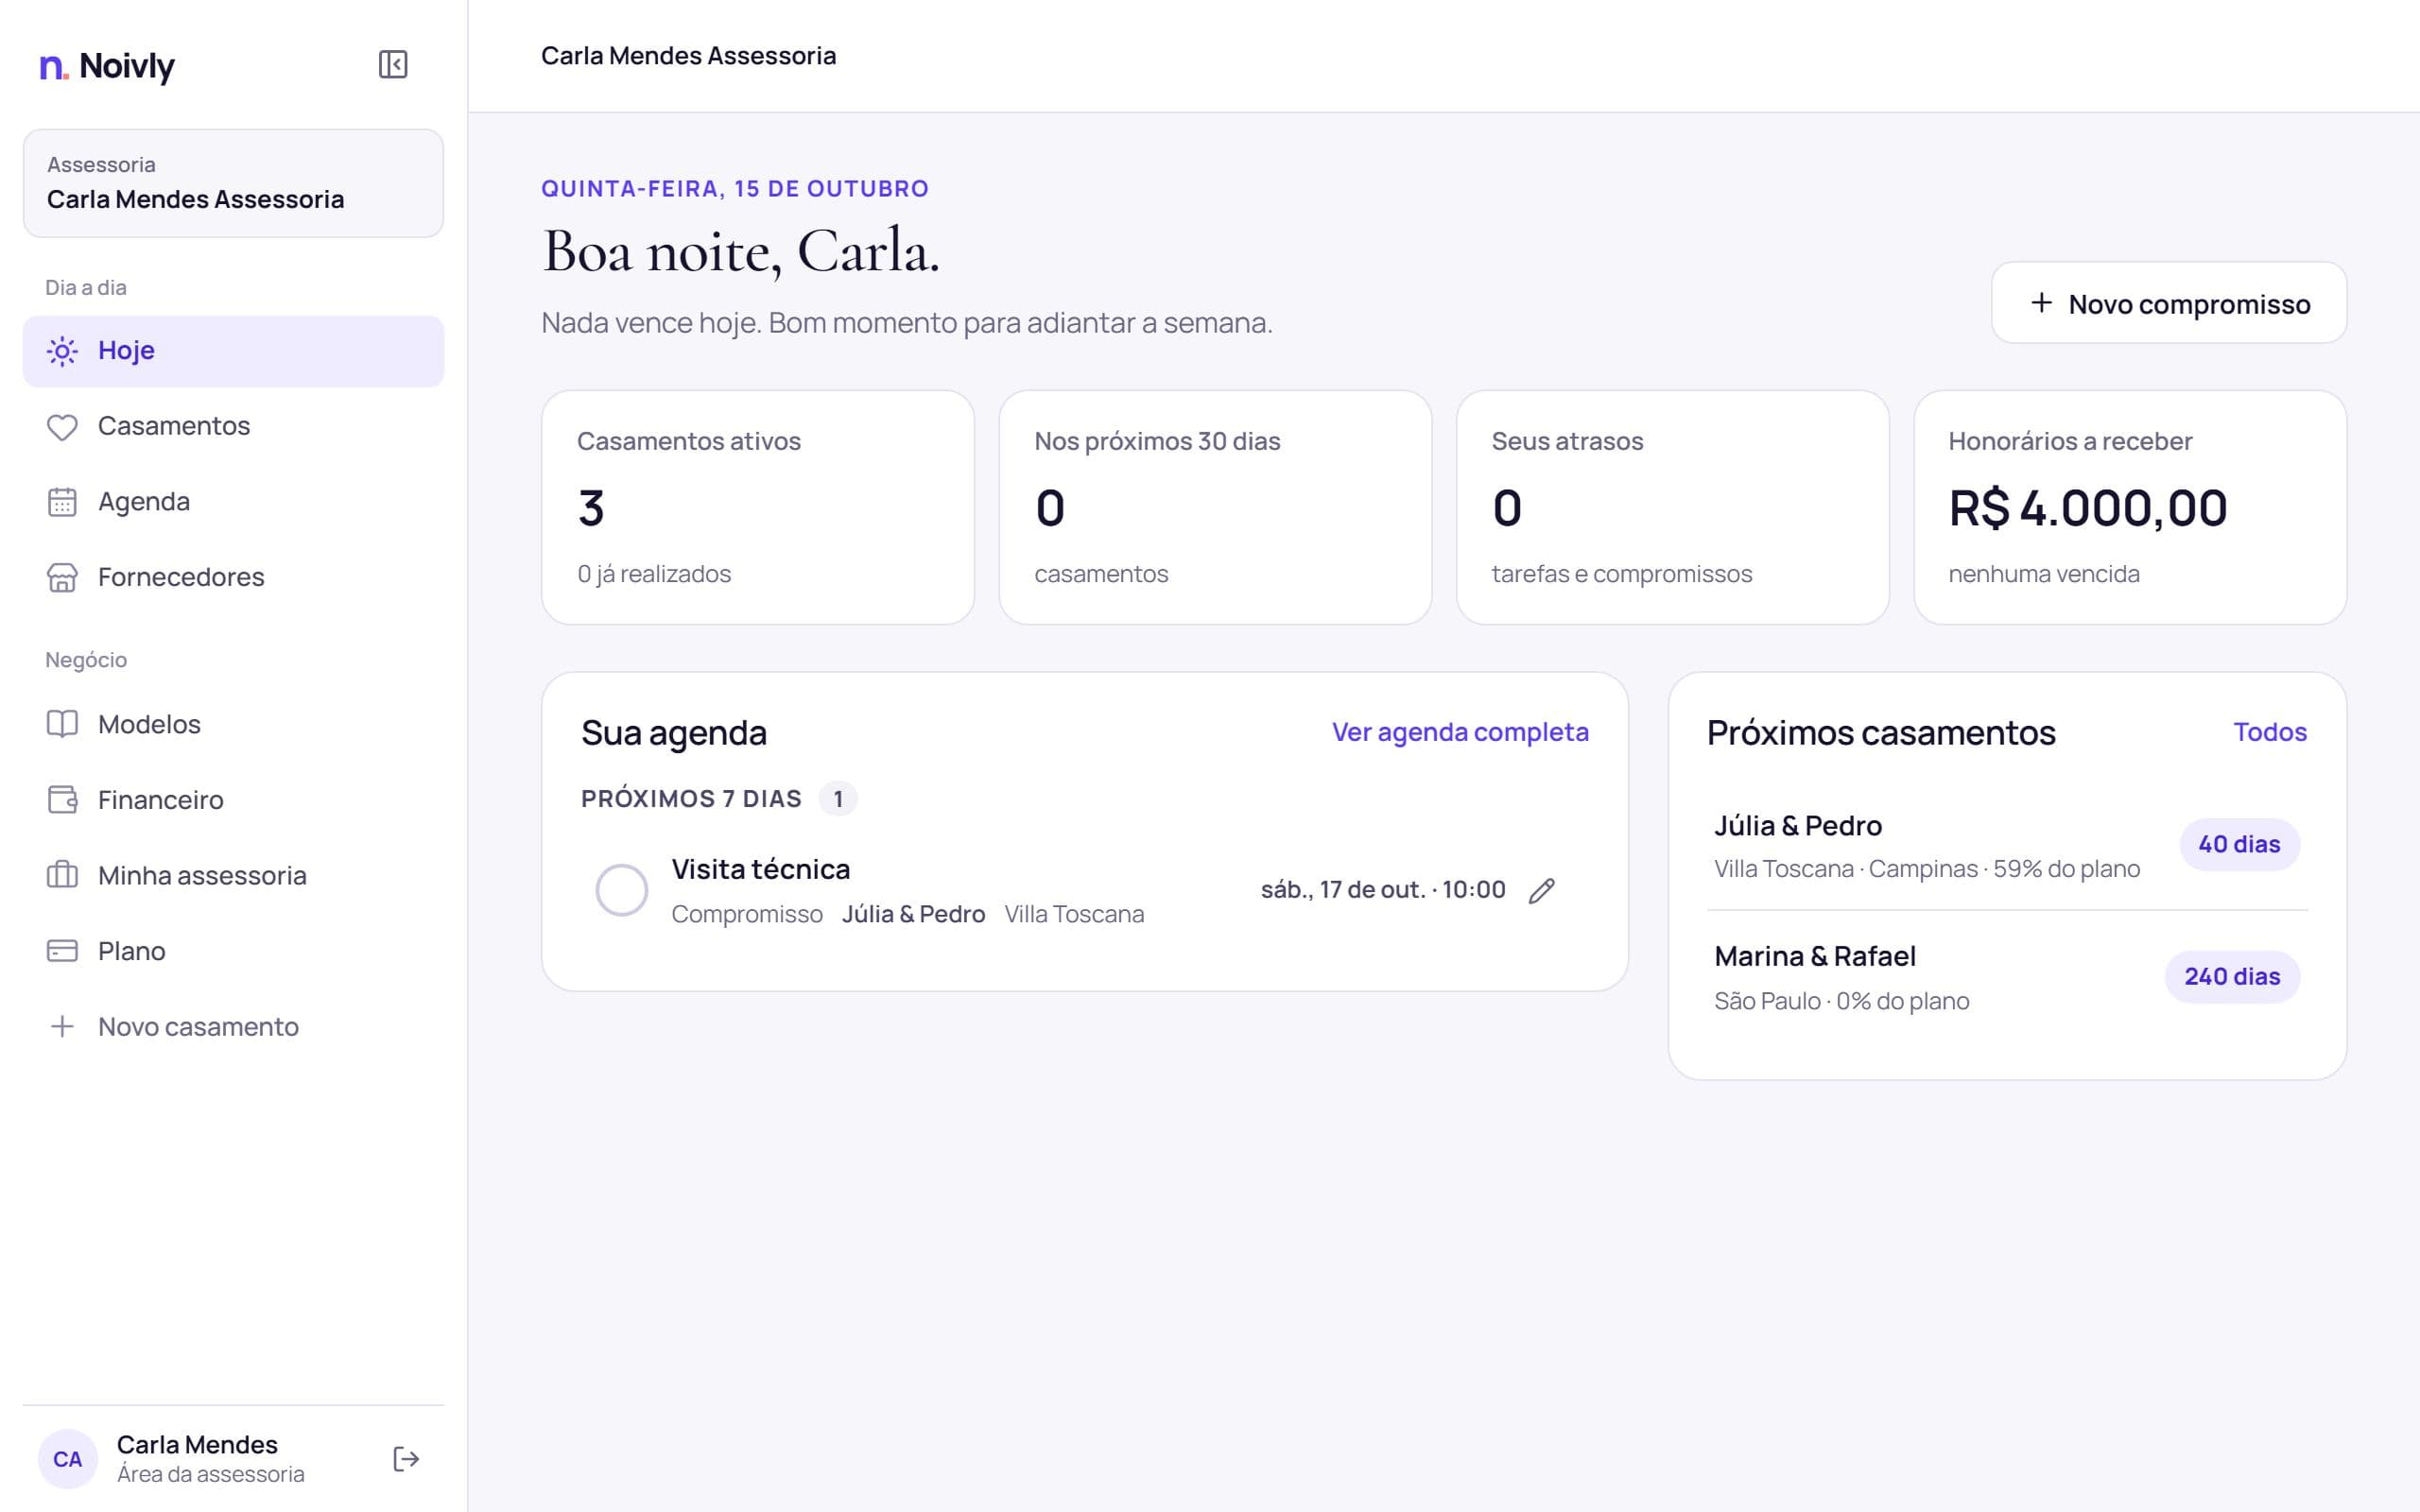2420x1512 pixels.
Task: Click Todos in Próximos casamentos
Action: [x=2270, y=732]
